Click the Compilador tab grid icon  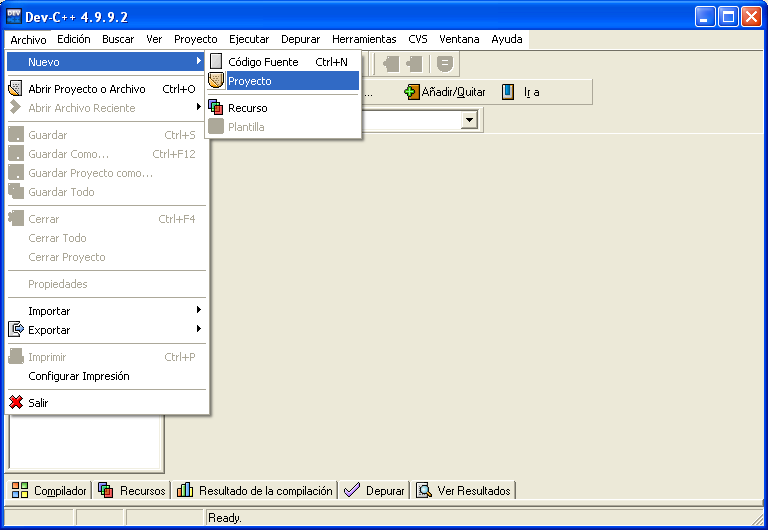[x=20, y=490]
